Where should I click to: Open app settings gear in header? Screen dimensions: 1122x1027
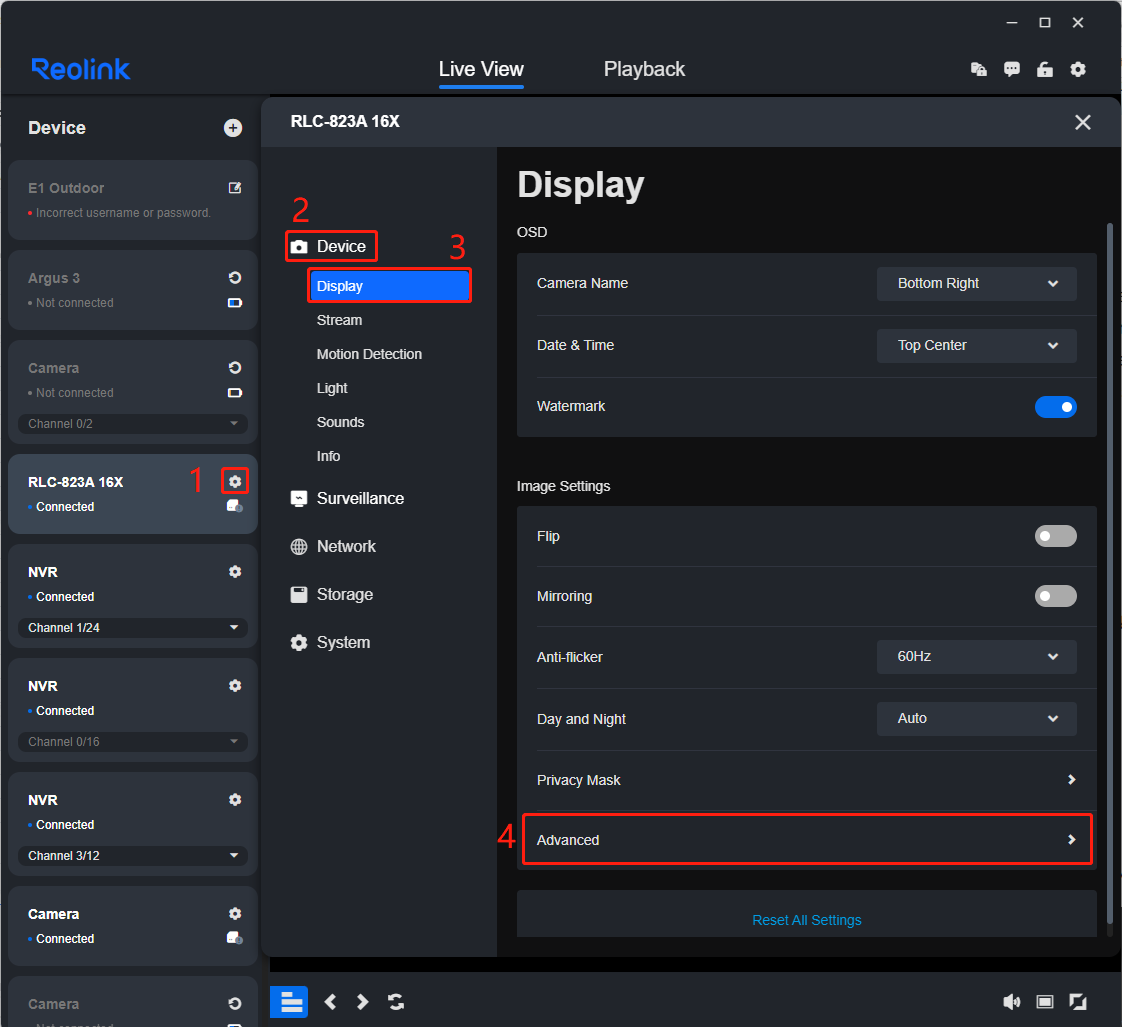click(1078, 69)
